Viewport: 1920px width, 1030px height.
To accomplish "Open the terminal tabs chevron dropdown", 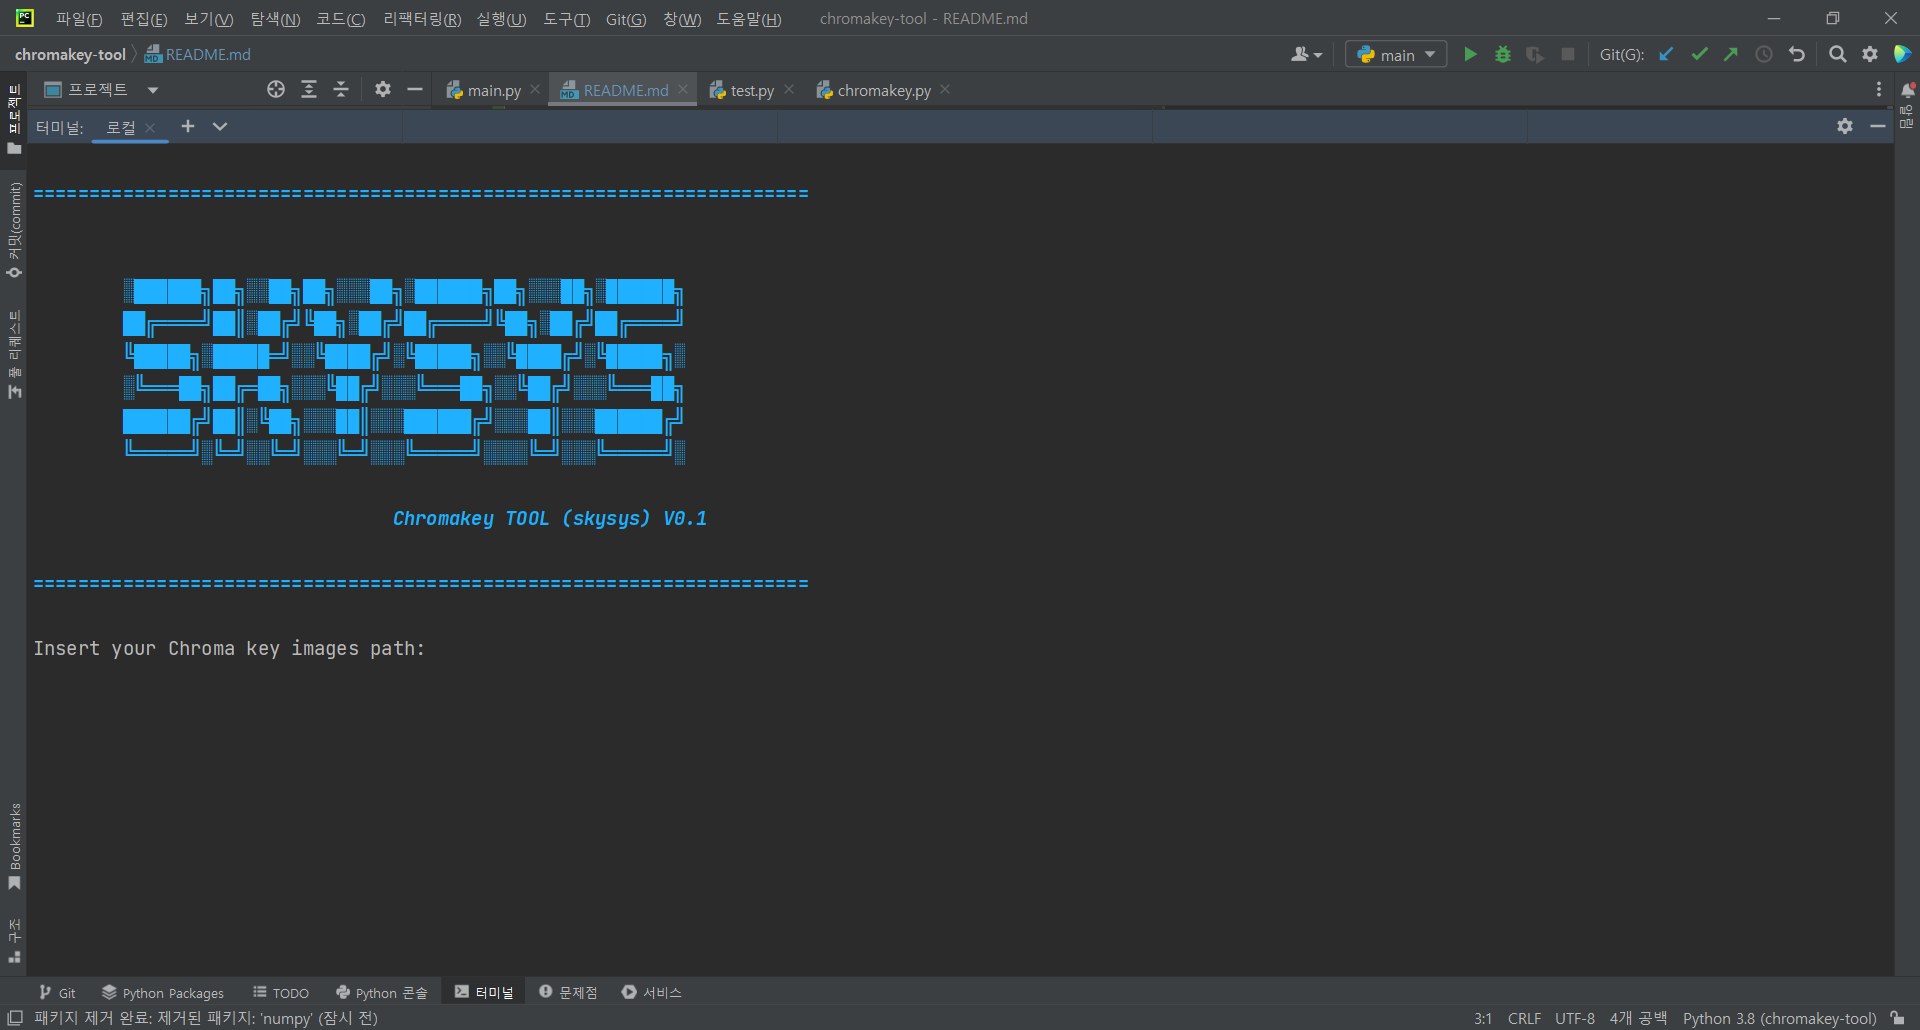I will (x=220, y=127).
